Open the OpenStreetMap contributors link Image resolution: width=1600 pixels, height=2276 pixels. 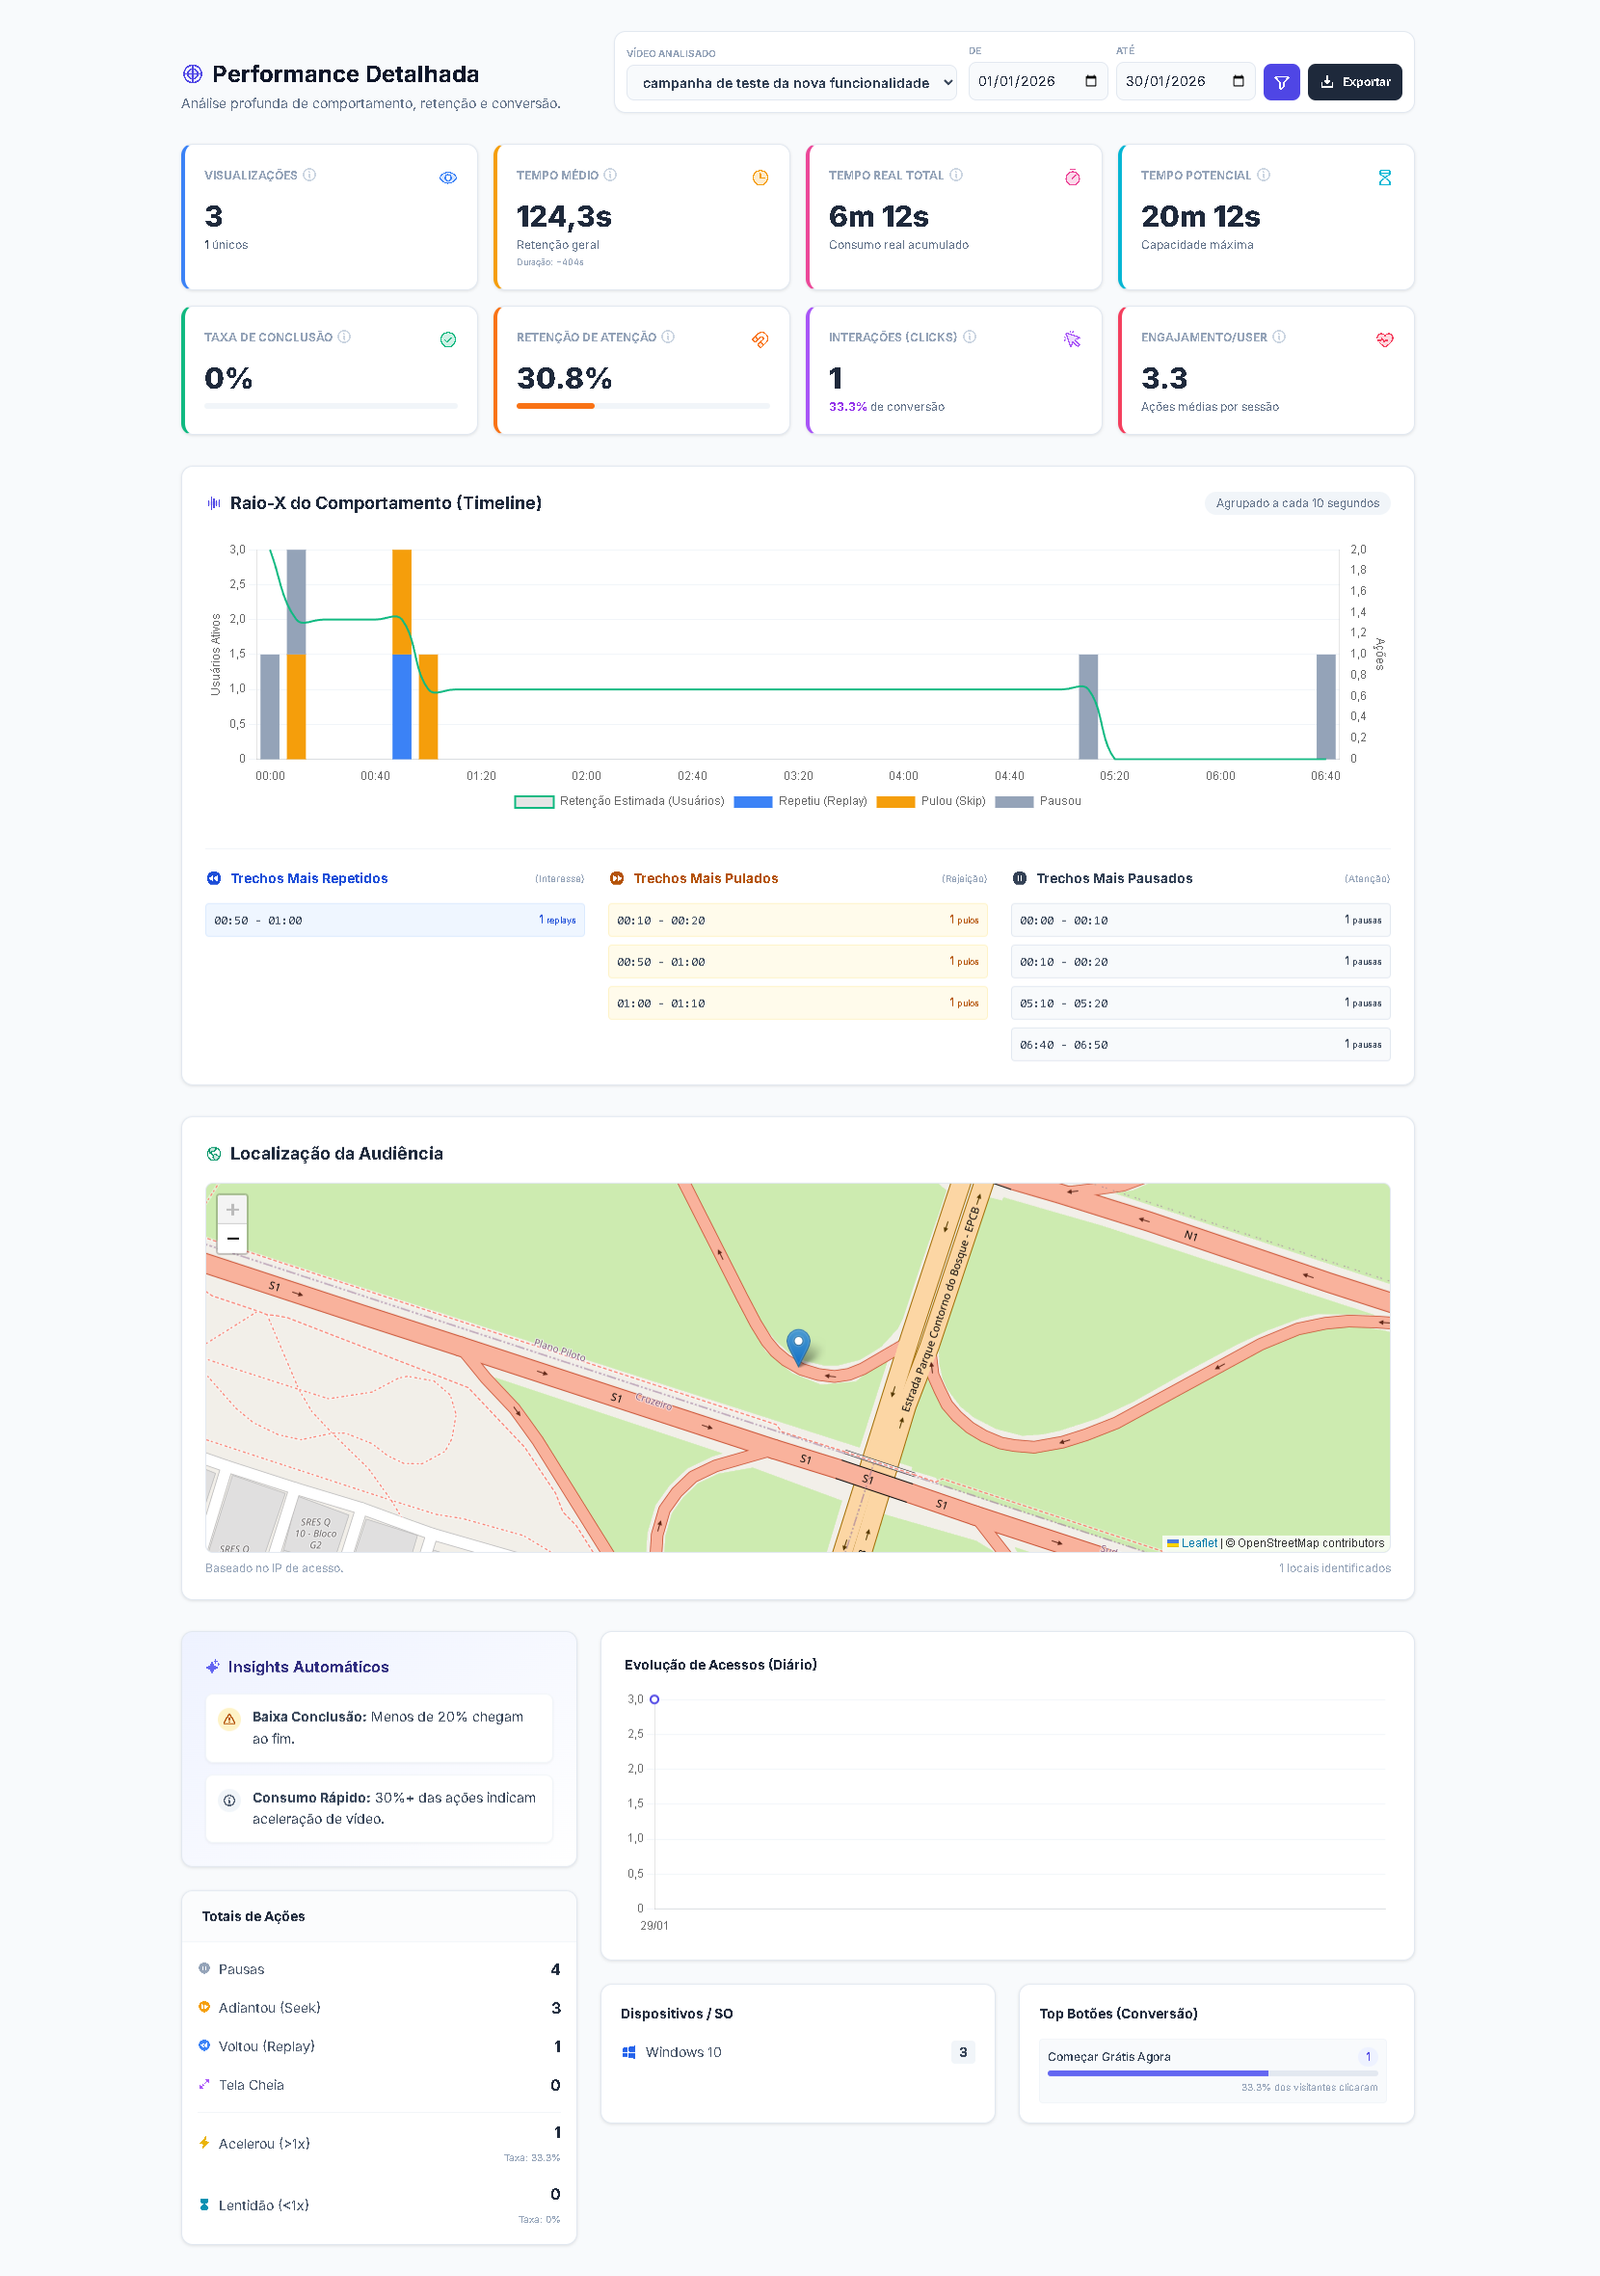[1305, 1542]
